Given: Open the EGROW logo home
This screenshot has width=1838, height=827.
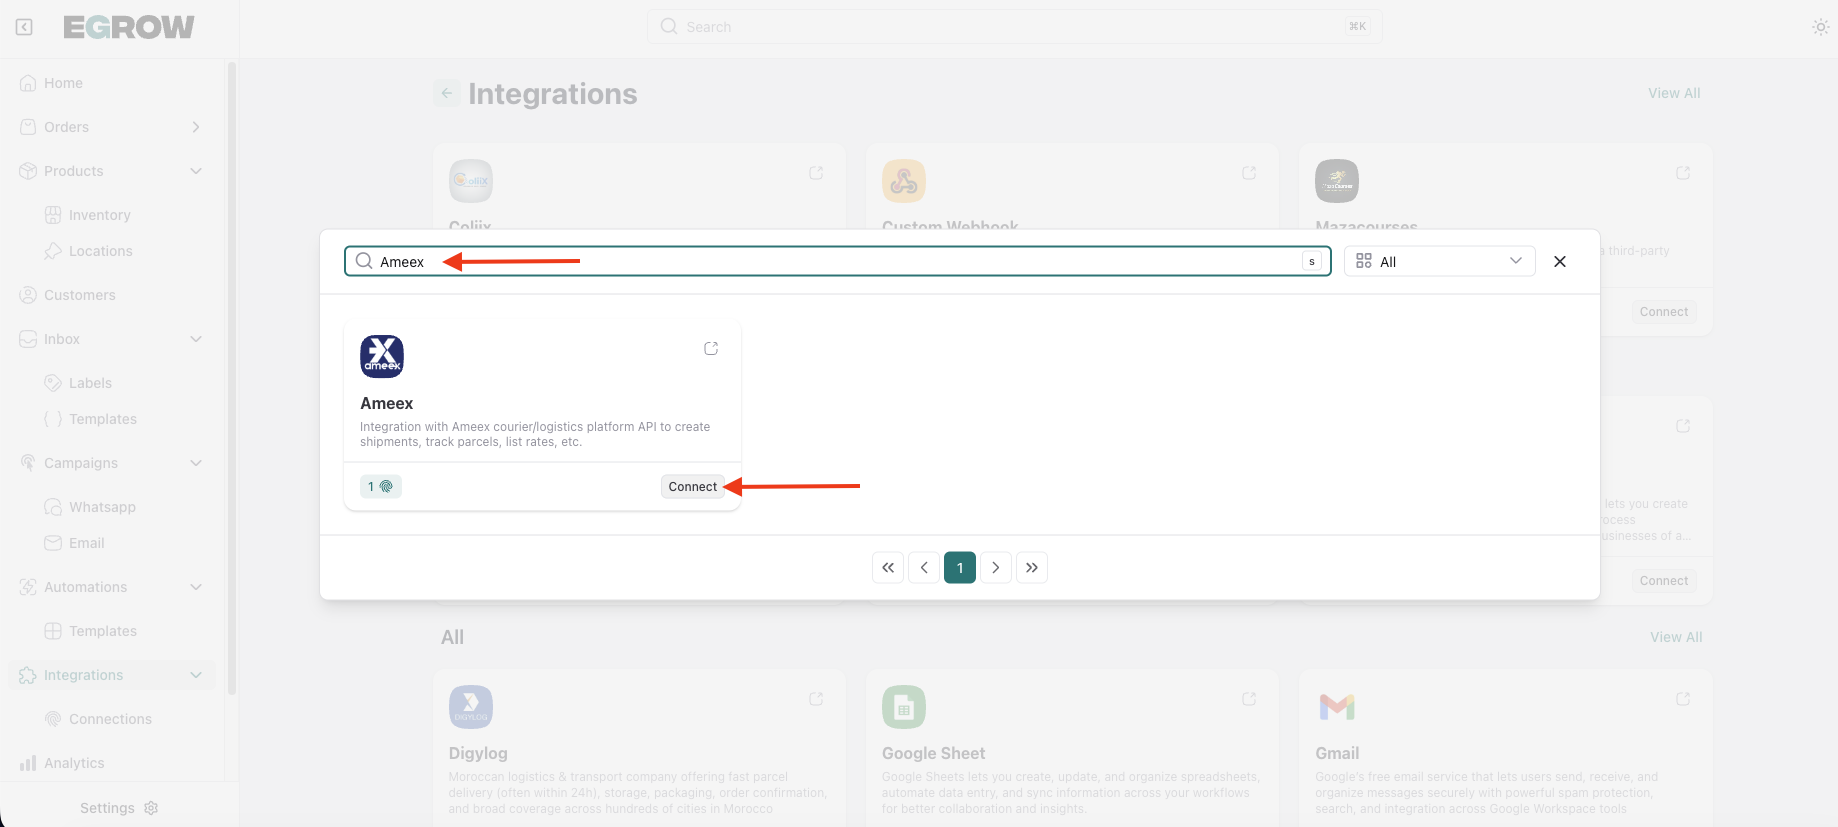Looking at the screenshot, I should pos(129,27).
